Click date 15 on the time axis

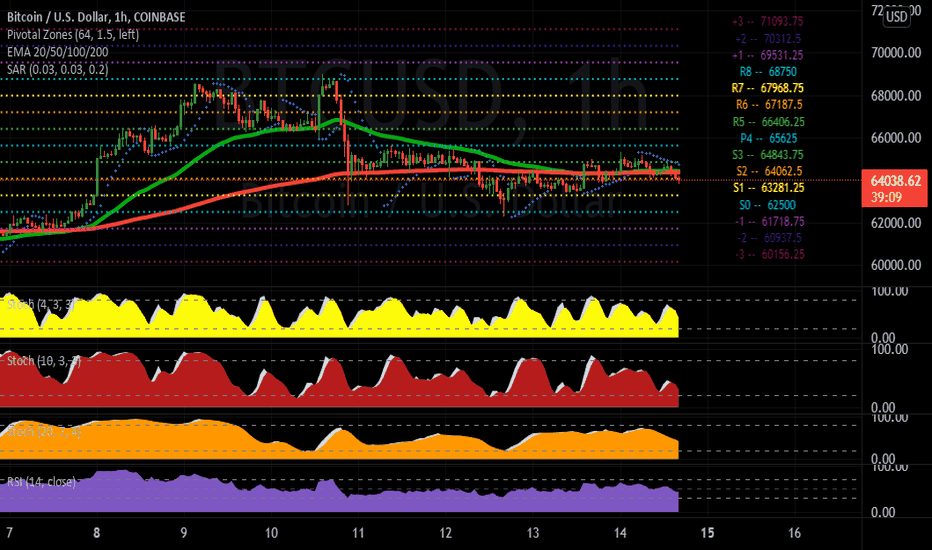click(x=707, y=532)
